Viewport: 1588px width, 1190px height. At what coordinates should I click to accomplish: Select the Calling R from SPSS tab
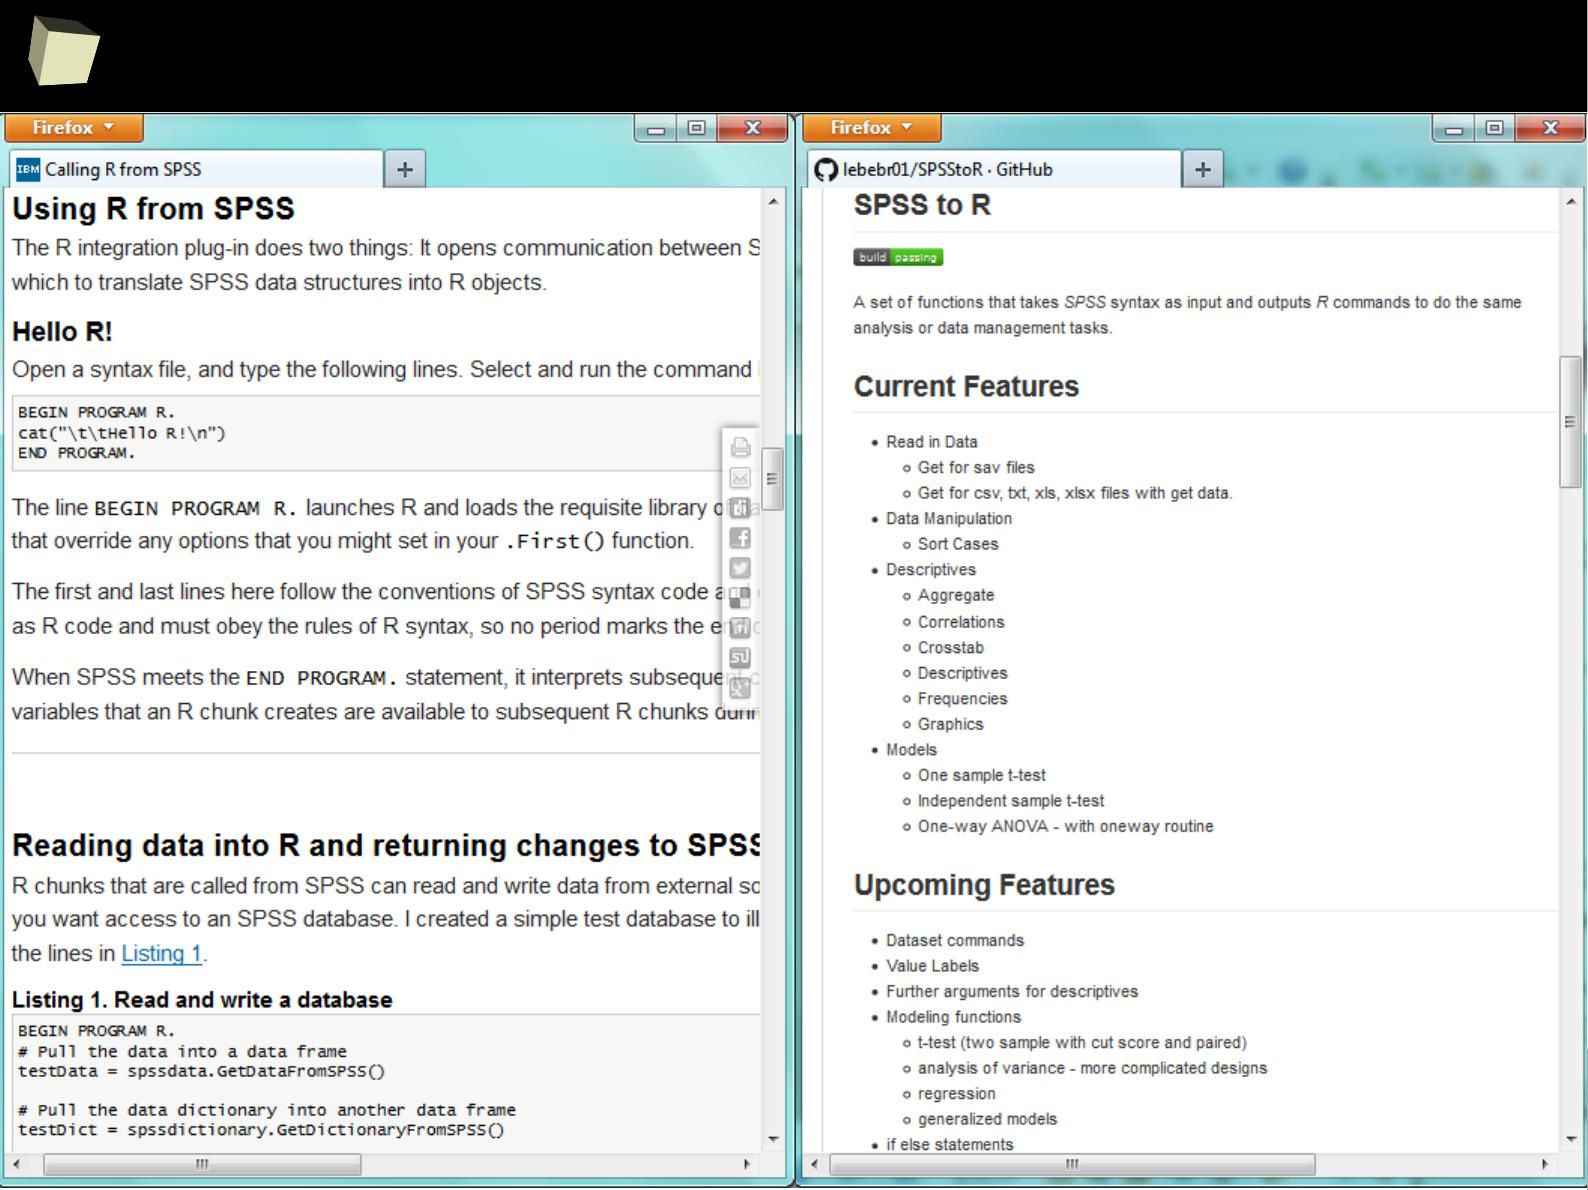[196, 169]
